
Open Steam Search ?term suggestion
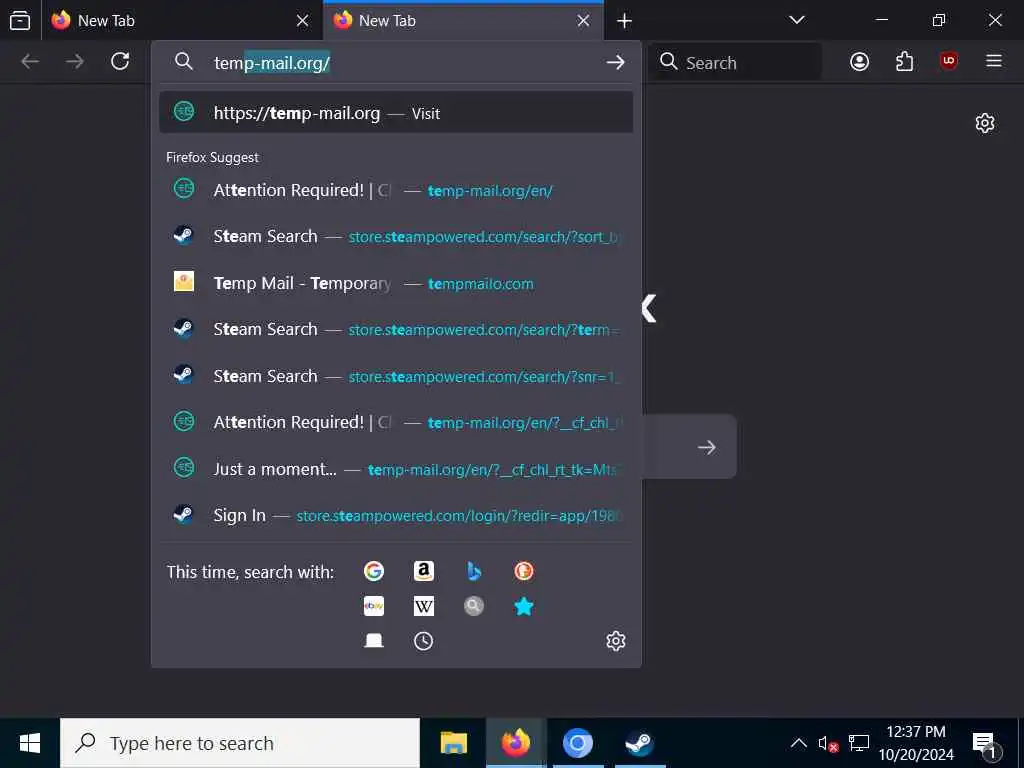pyautogui.click(x=396, y=329)
